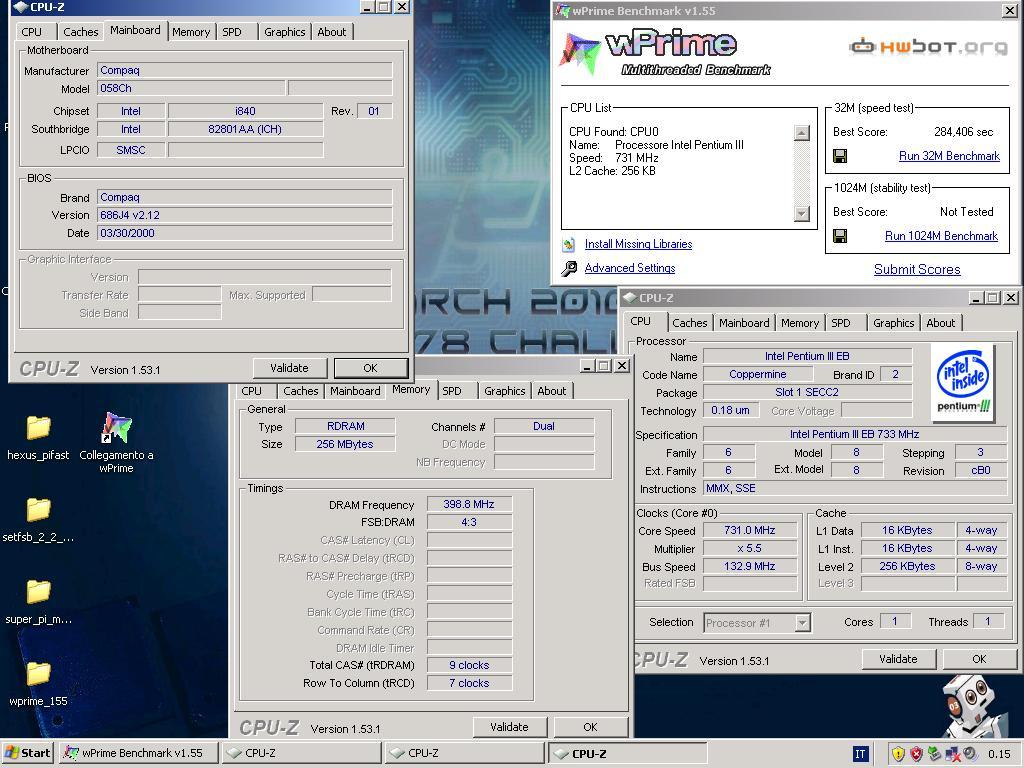This screenshot has height=768, width=1024.
Task: Open About tab in CPU info window
Action: coord(940,323)
